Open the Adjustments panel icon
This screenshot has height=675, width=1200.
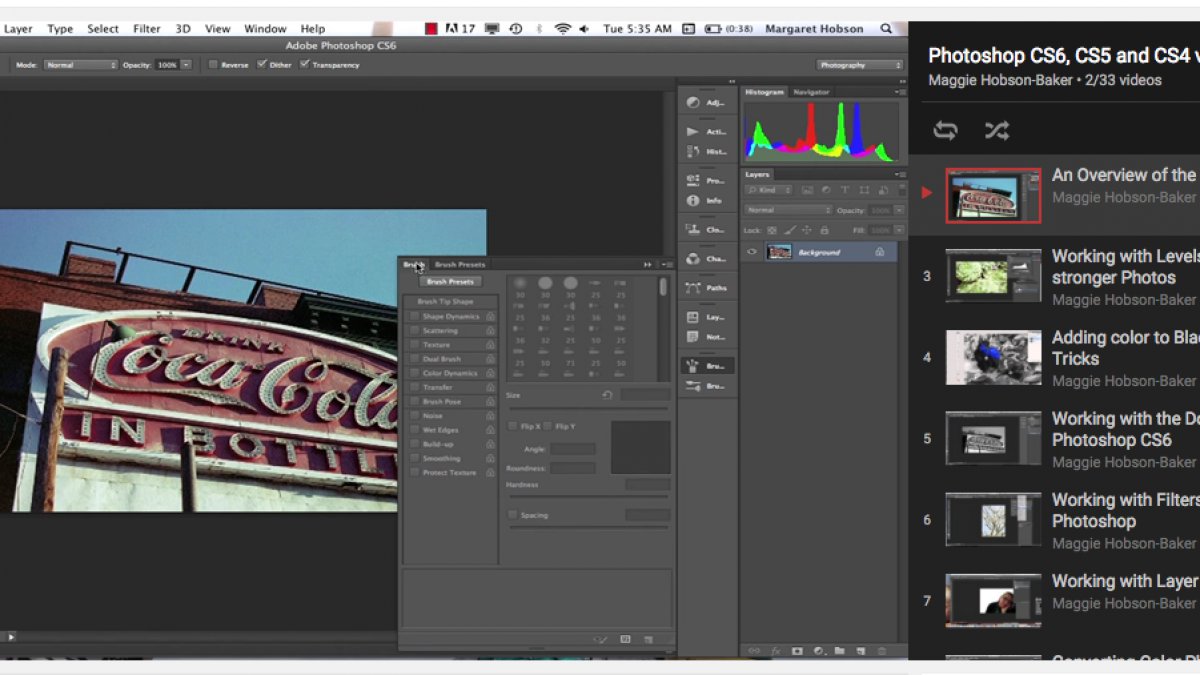pyautogui.click(x=694, y=102)
